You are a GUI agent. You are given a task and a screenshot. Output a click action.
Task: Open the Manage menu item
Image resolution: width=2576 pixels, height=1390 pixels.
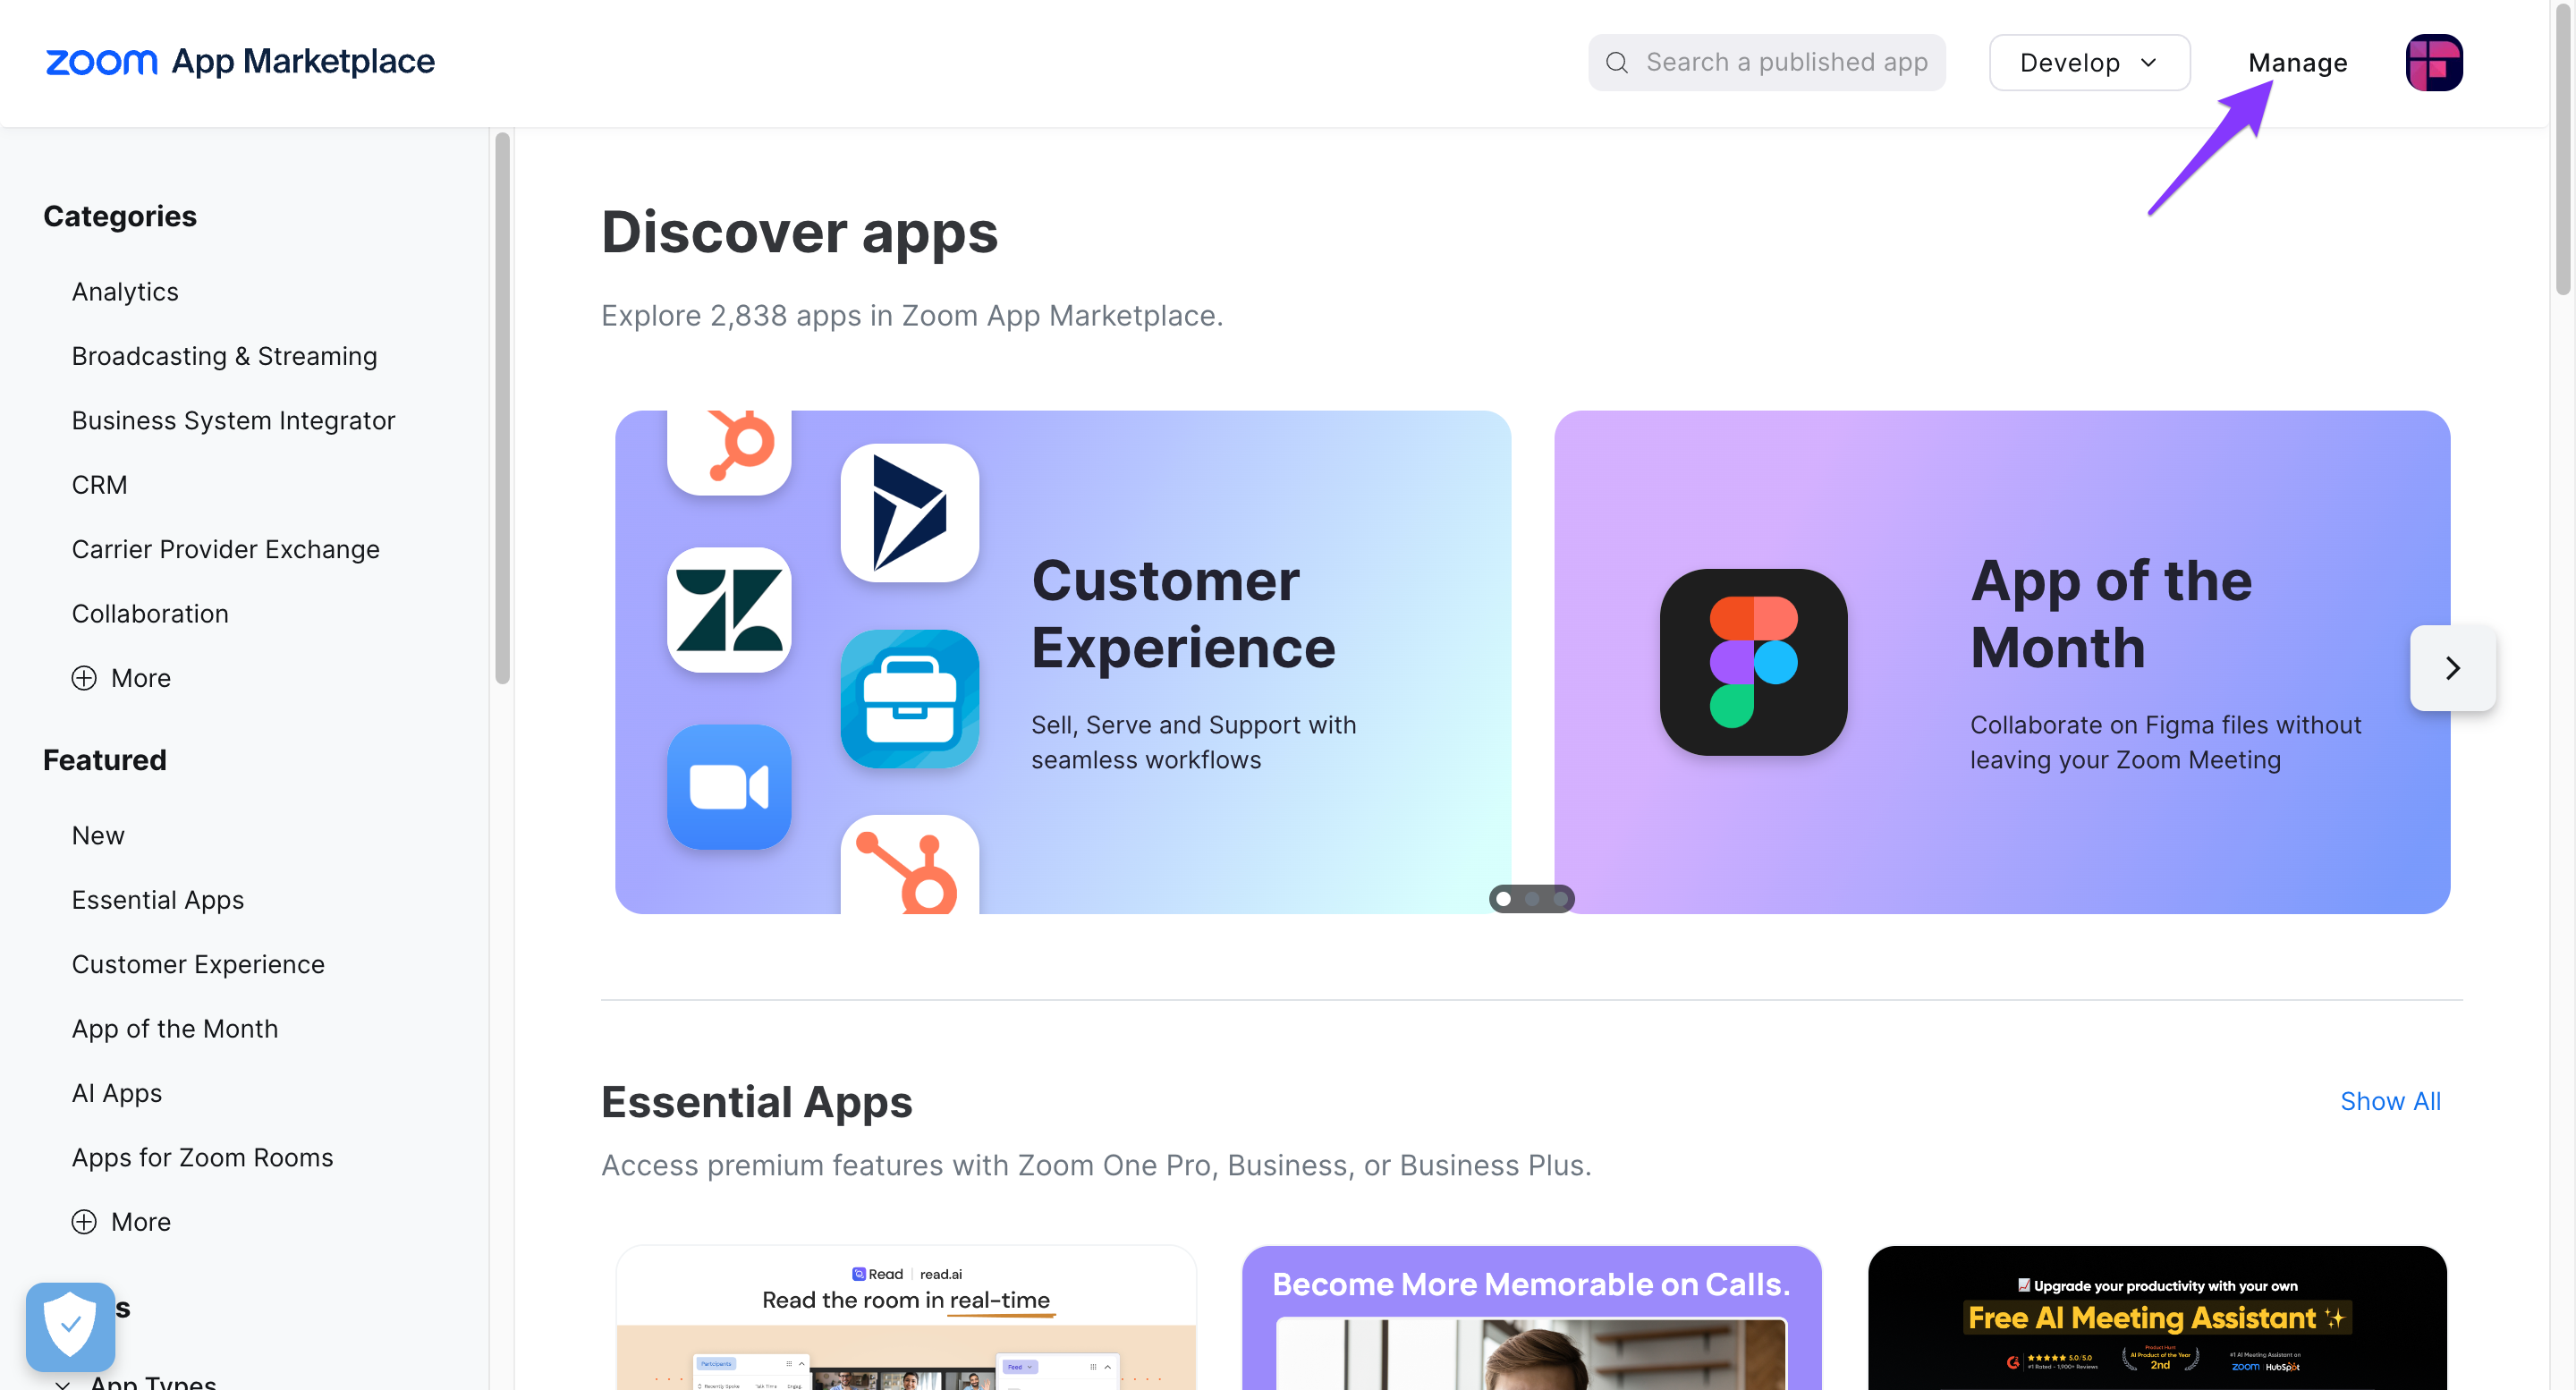click(2297, 62)
